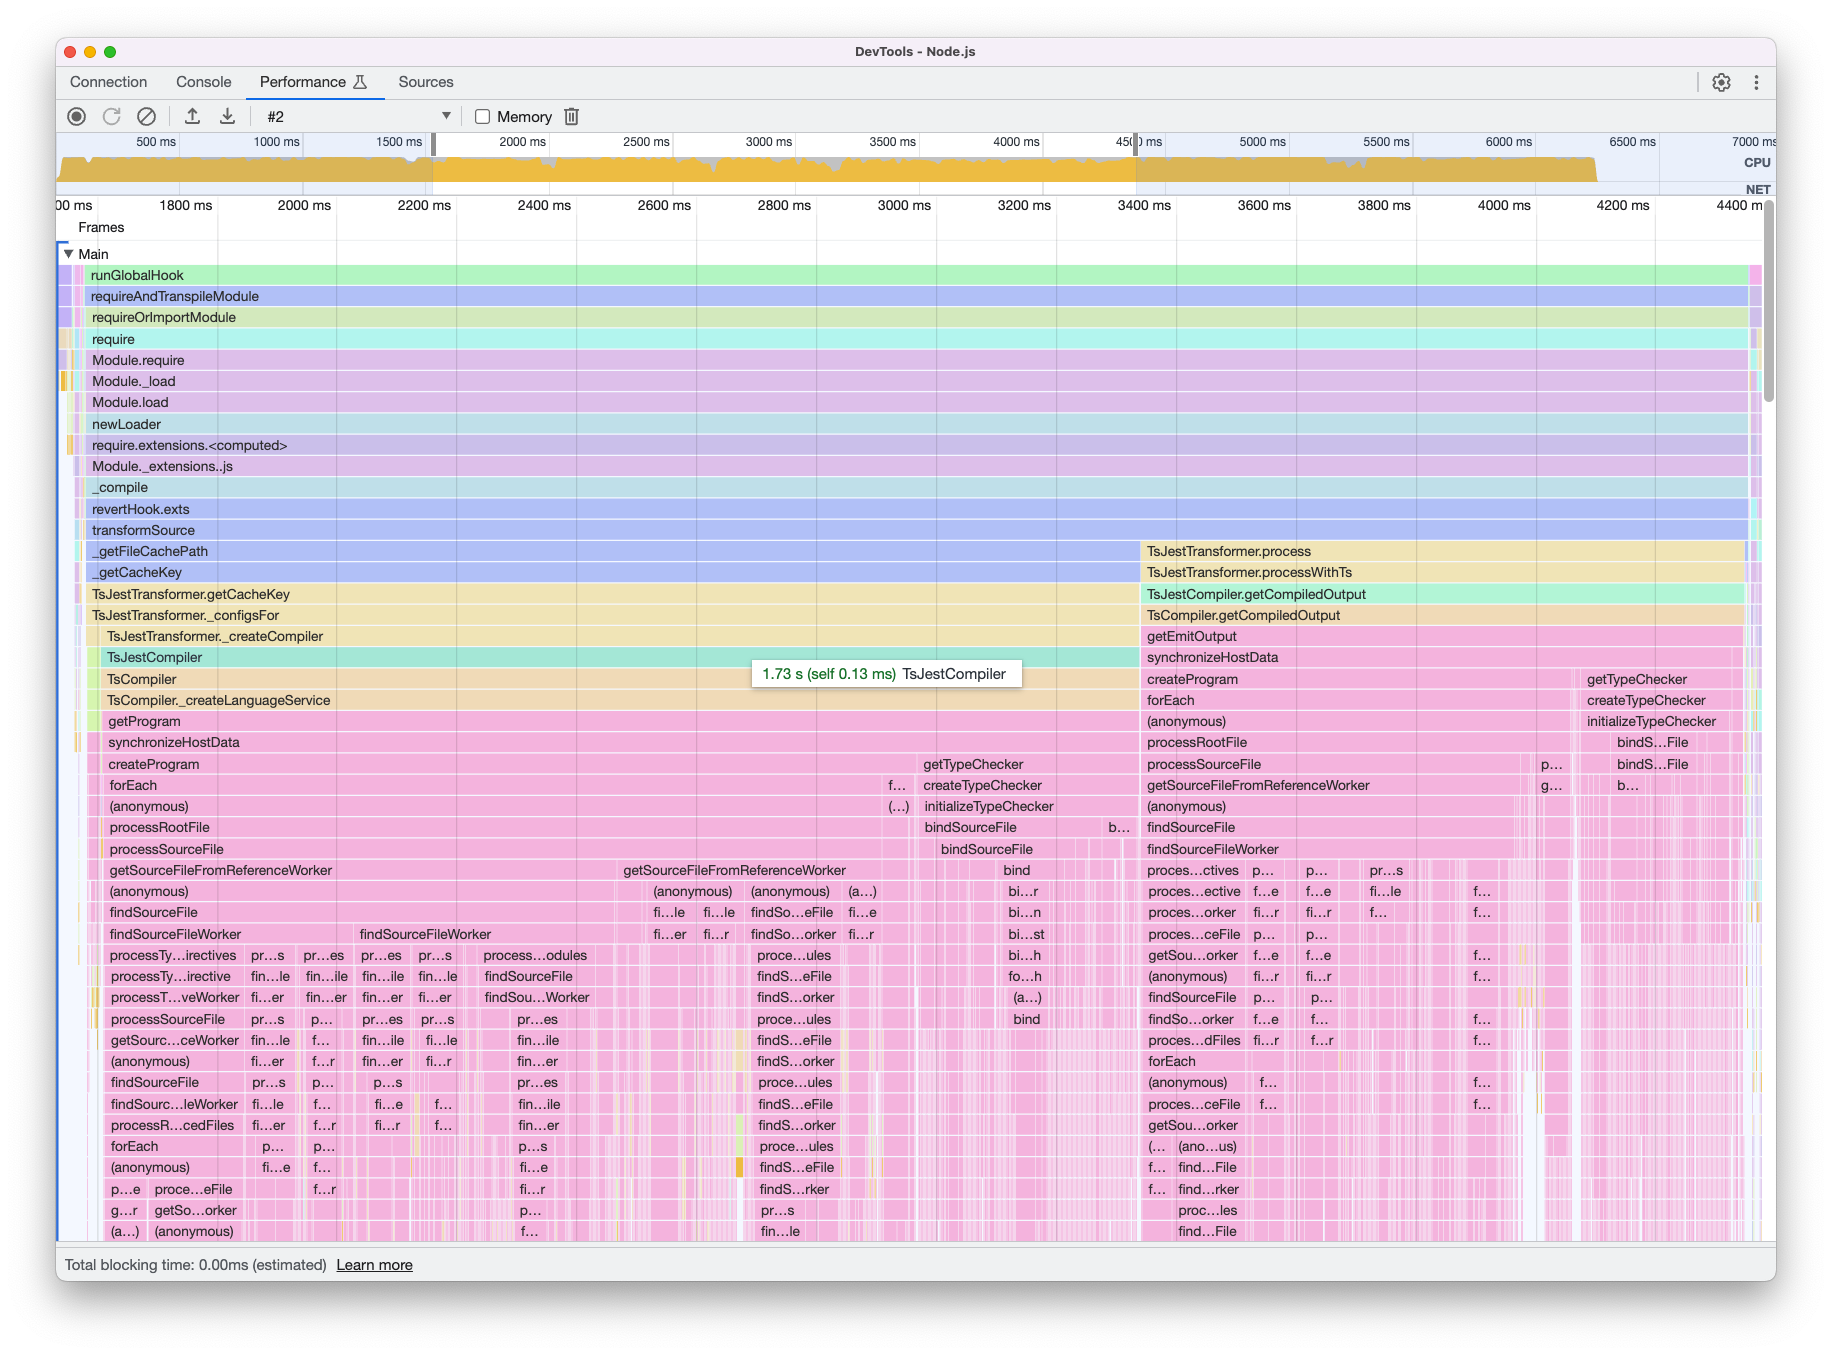Click the reload and record icon

(111, 116)
